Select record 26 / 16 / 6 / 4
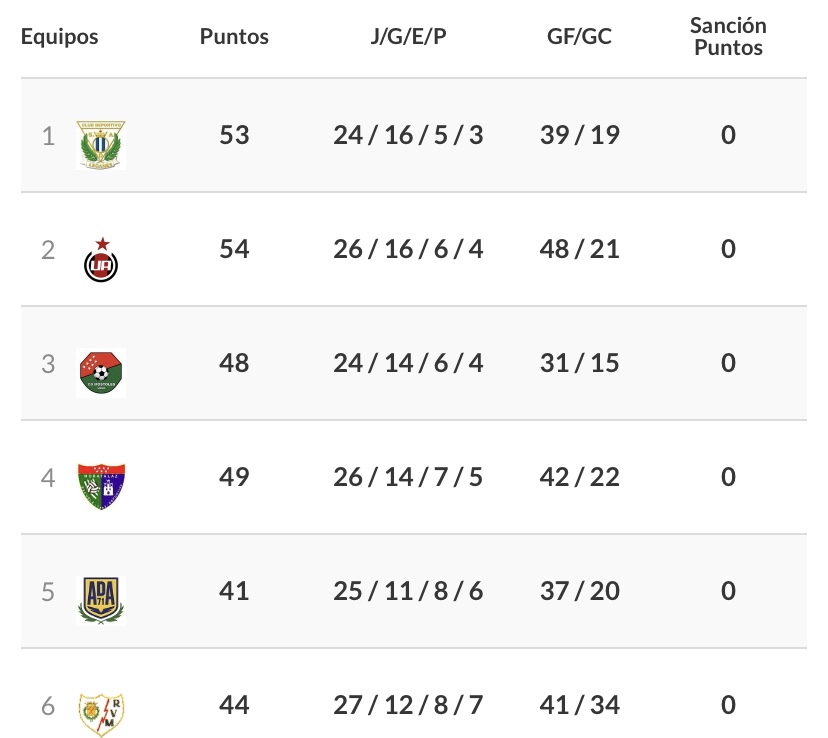828x738 pixels. [x=408, y=249]
